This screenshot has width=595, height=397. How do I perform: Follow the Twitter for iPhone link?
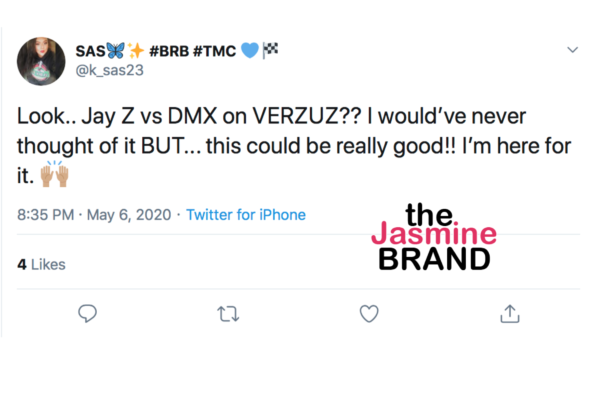(246, 215)
